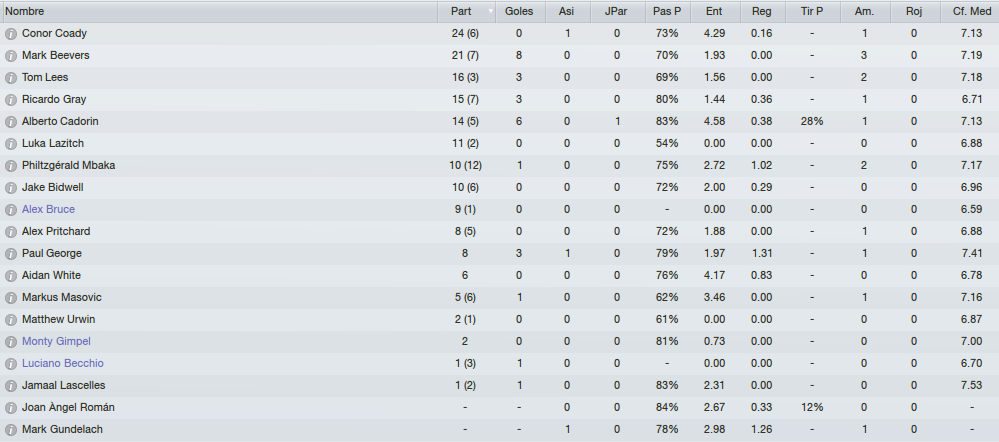
Task: Open the info icon beside Mark Beevers
Action: coord(10,56)
